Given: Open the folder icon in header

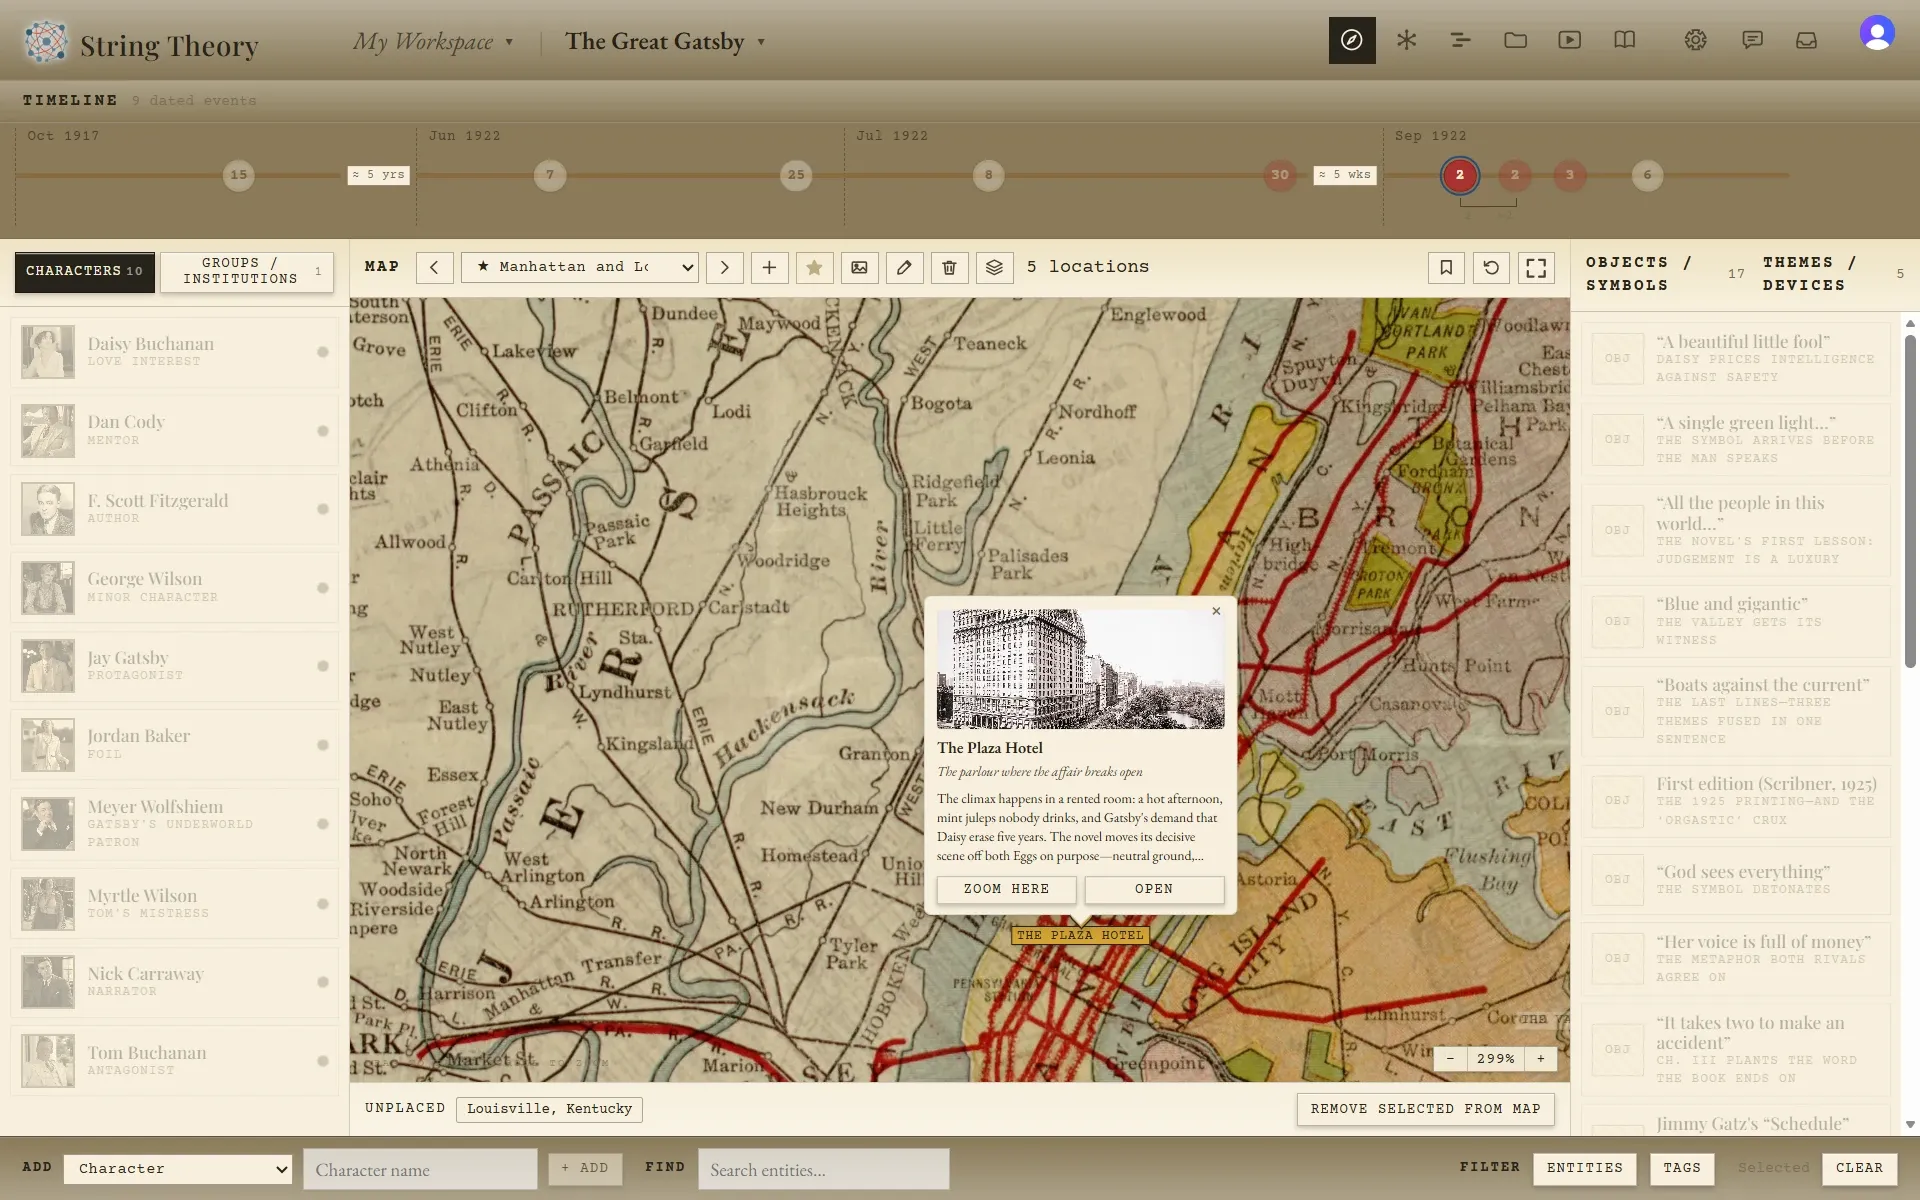Looking at the screenshot, I should pyautogui.click(x=1515, y=40).
